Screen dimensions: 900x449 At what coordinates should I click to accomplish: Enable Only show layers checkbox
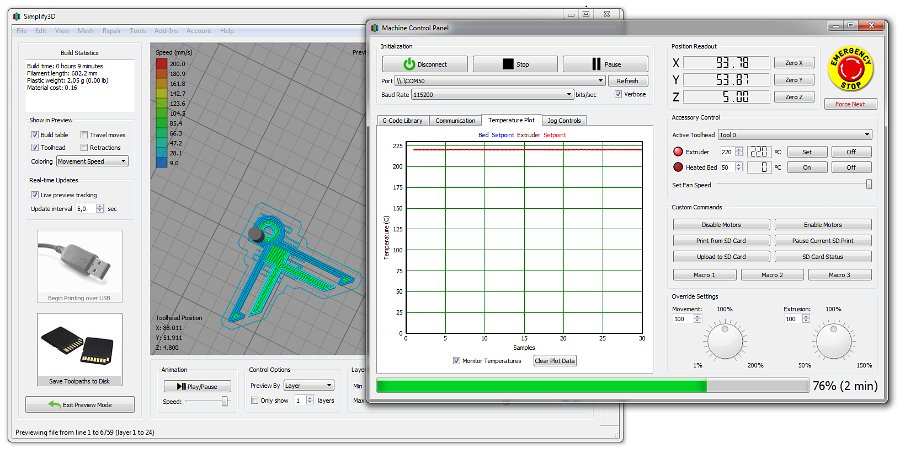(x=254, y=400)
